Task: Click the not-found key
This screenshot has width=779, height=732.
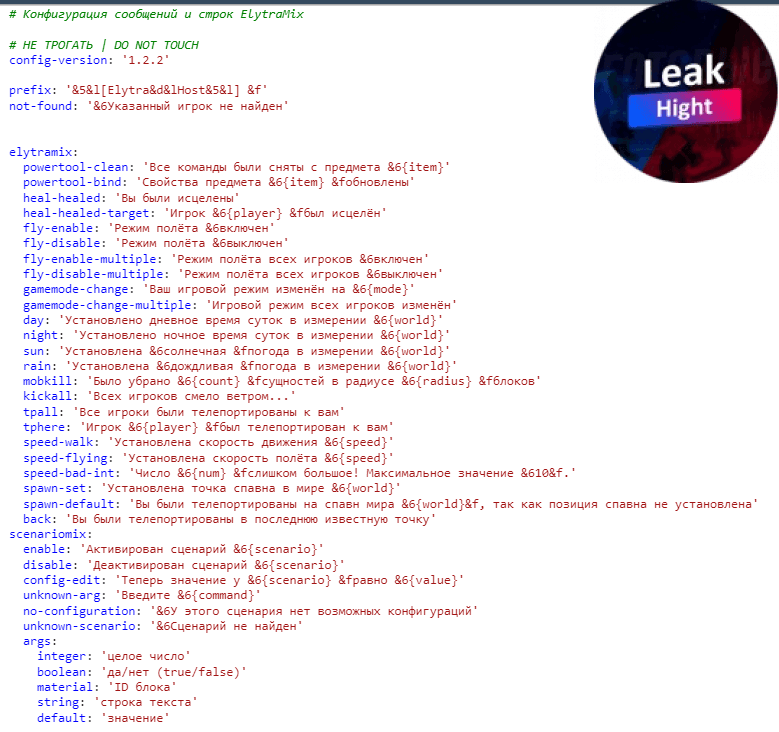Action: coord(40,106)
